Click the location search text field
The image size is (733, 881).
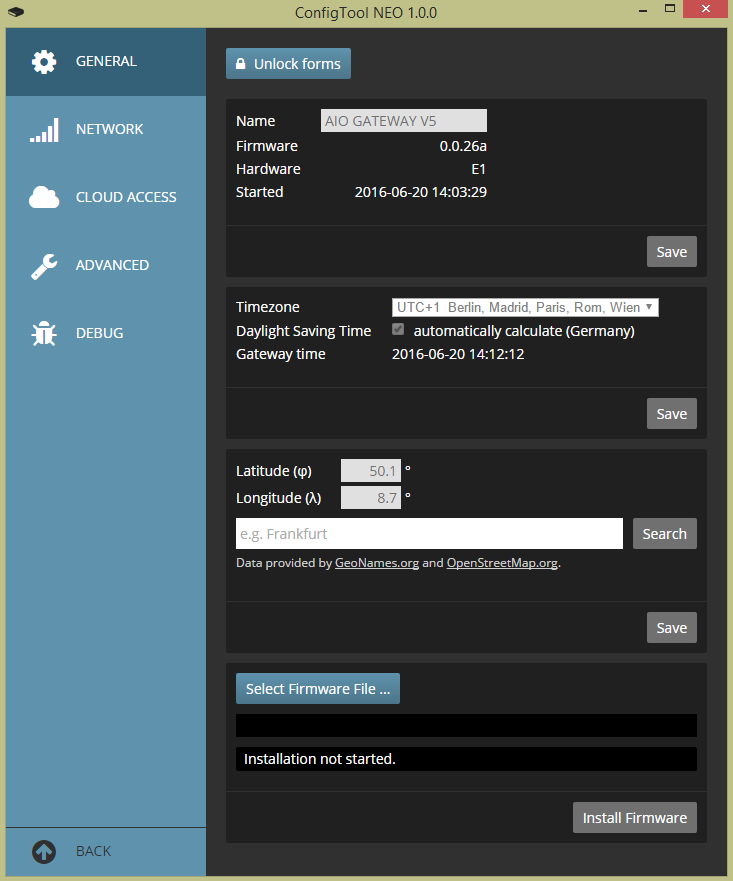click(x=429, y=534)
